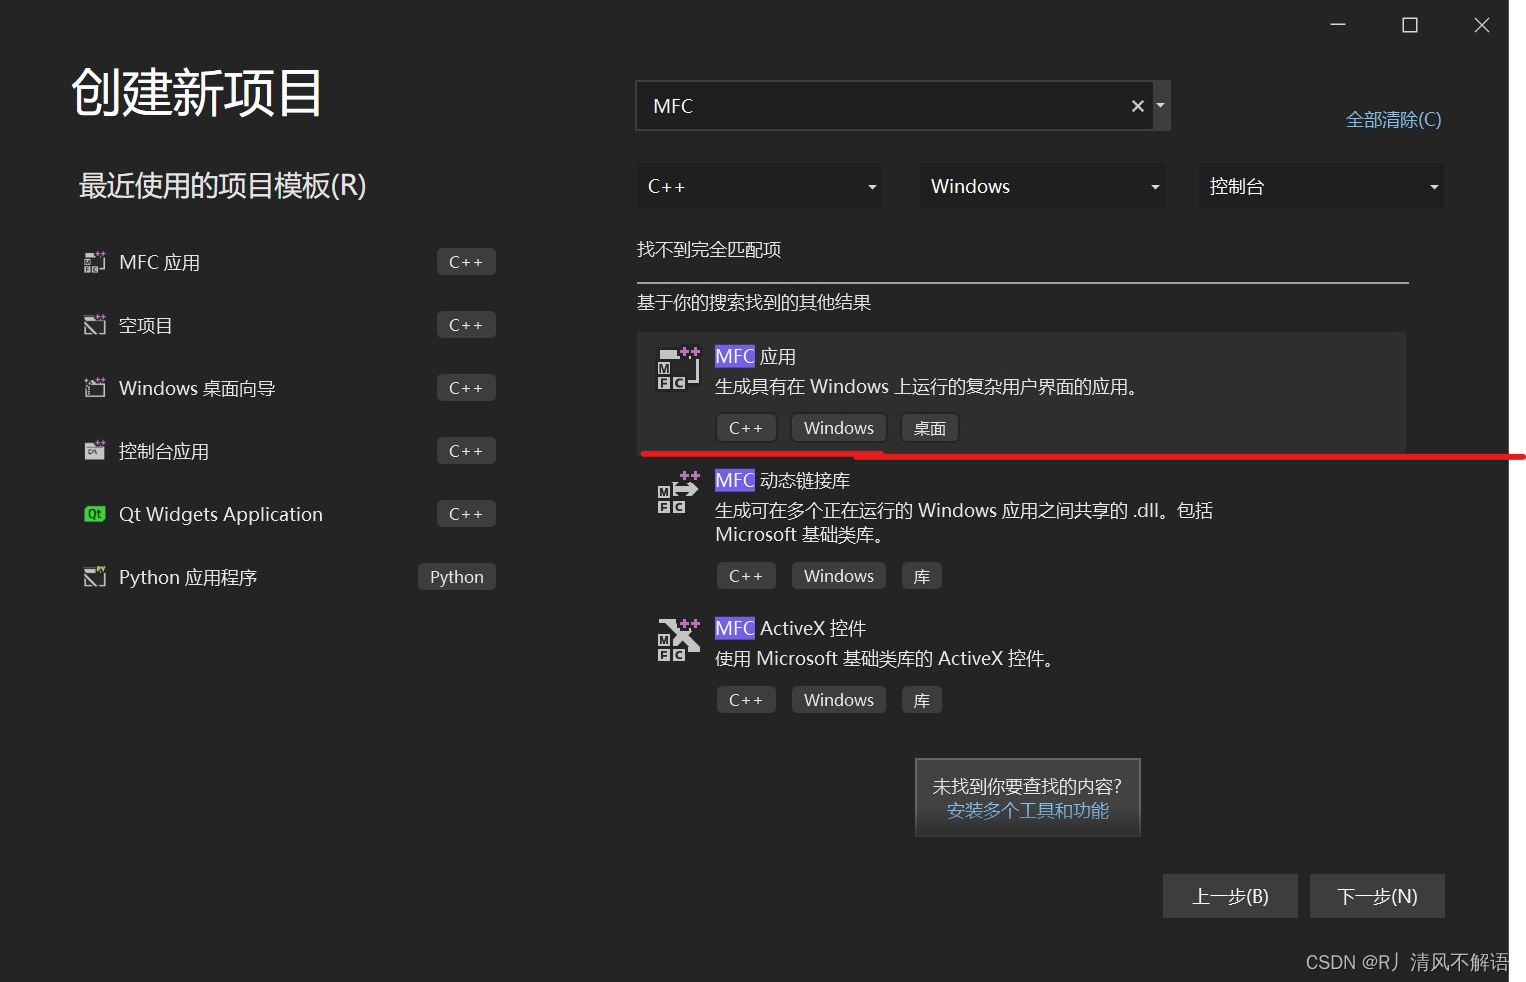Click the 空项目 template icon
The width and height of the screenshot is (1526, 982).
coord(94,324)
